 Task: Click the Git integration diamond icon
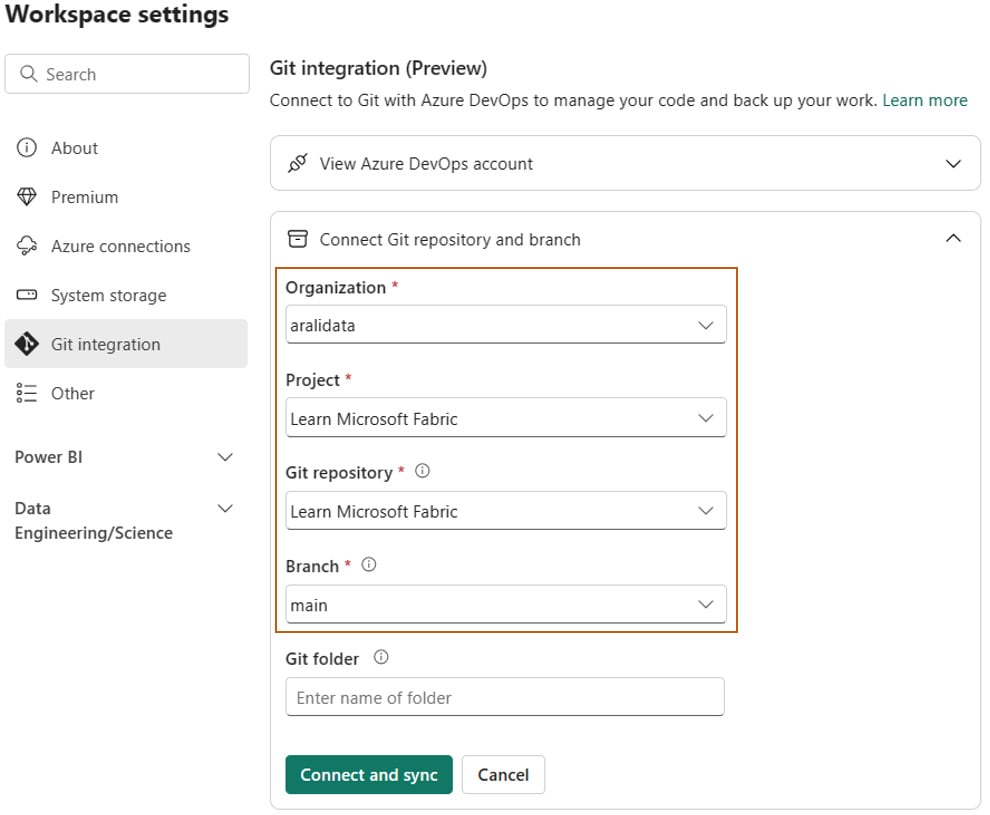27,344
